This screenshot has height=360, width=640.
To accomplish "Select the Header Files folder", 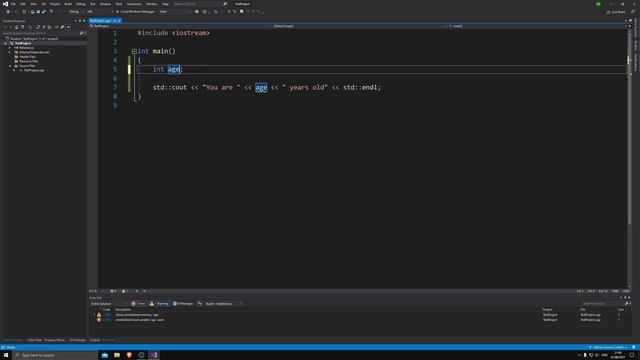I will tap(27, 57).
